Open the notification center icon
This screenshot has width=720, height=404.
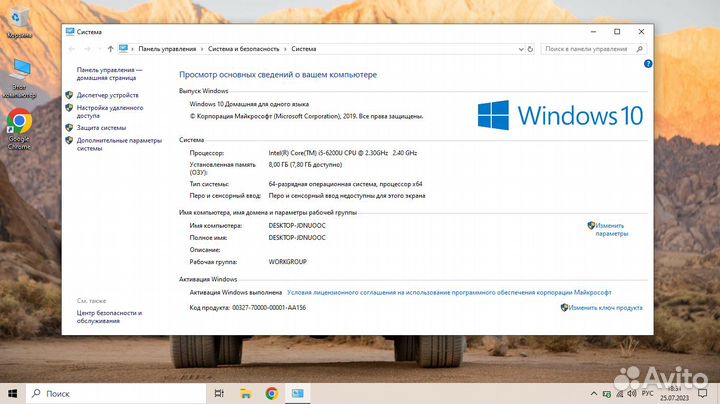(703, 393)
